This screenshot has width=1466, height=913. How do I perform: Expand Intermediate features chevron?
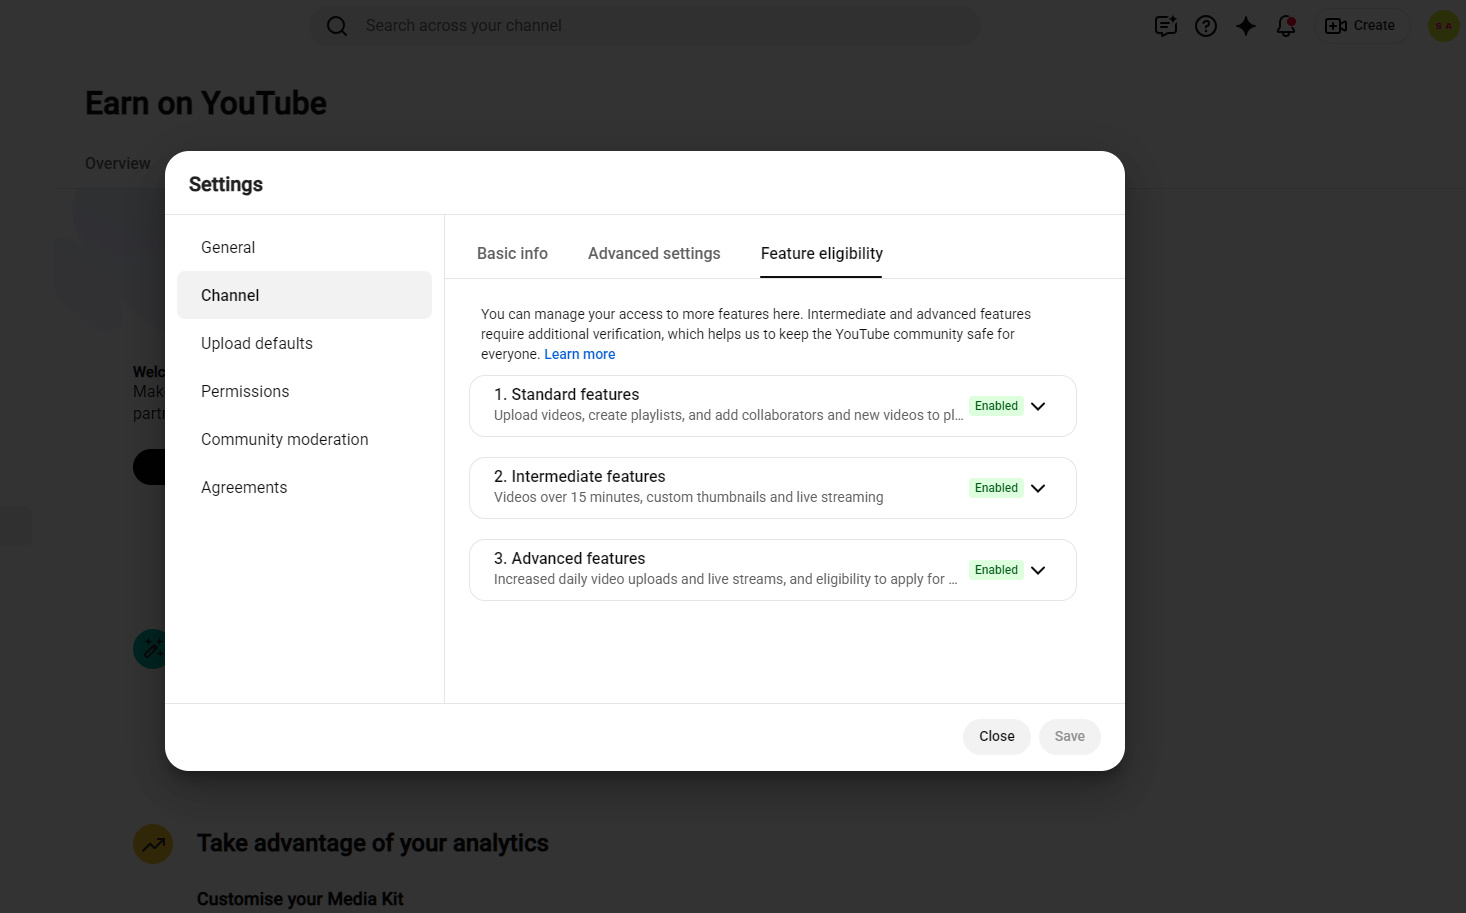[x=1038, y=488]
